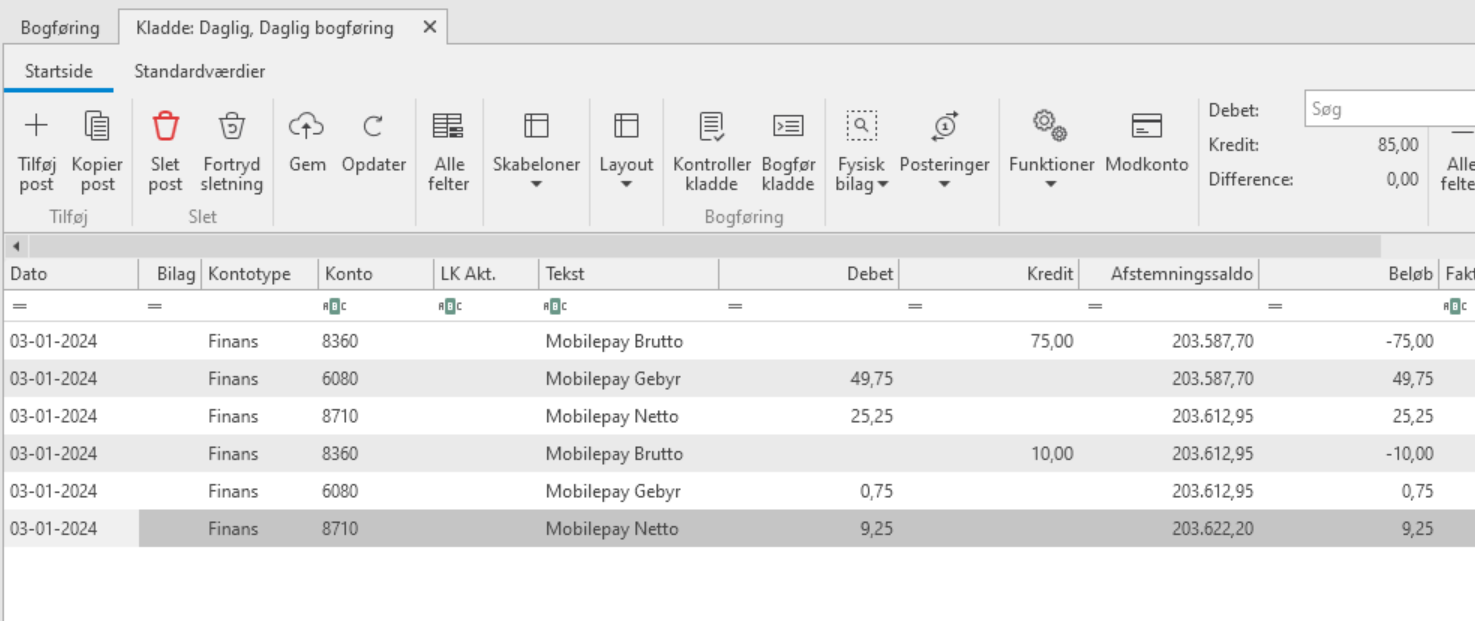Sort by the Afstemningssaldo column header
Screen dimensions: 1475x621
(1168, 273)
